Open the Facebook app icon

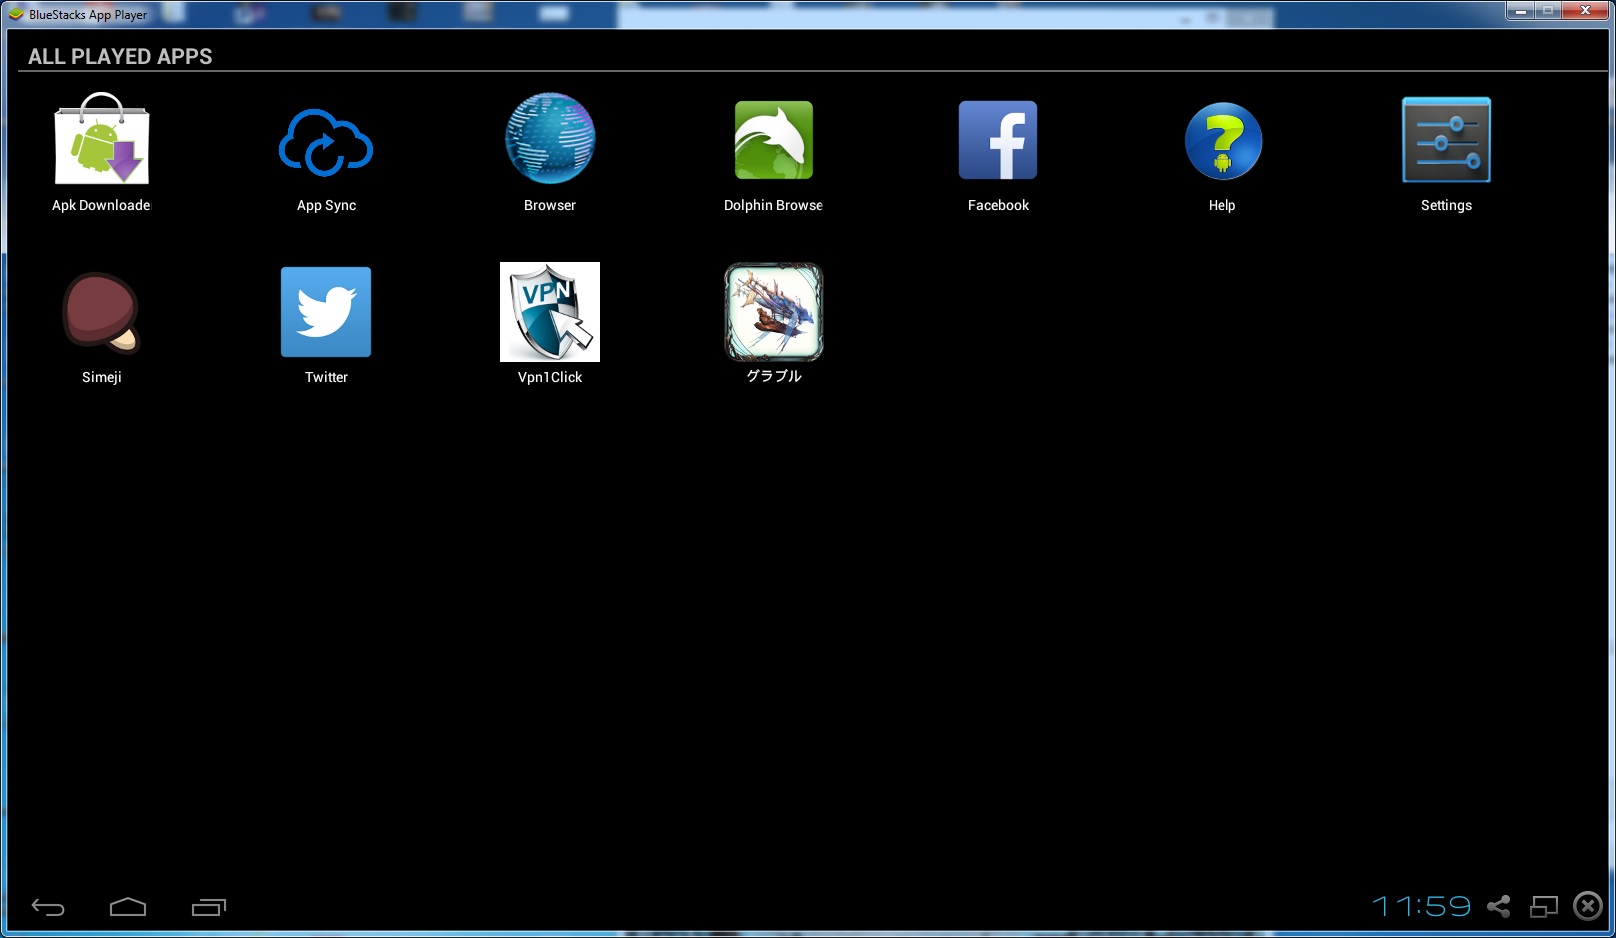pyautogui.click(x=998, y=140)
